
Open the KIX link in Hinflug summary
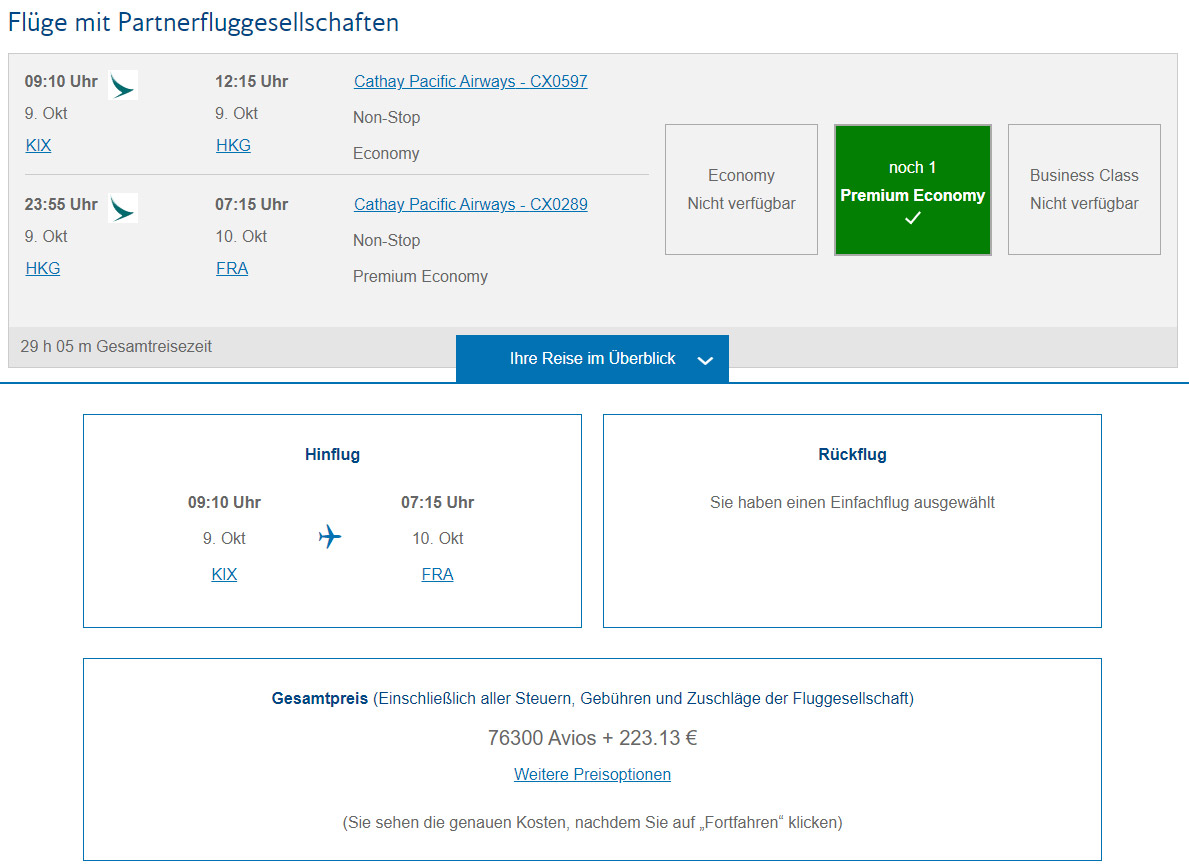[224, 574]
